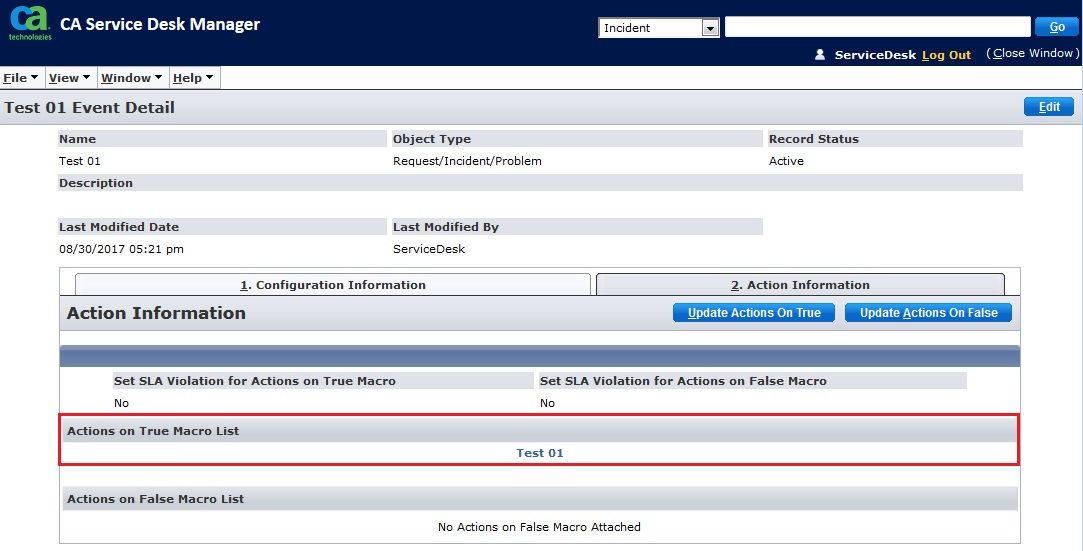
Task: Click the CA Technologies logo
Action: point(30,25)
